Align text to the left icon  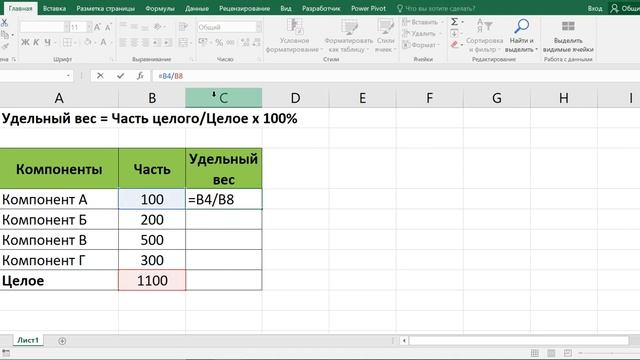(x=123, y=42)
